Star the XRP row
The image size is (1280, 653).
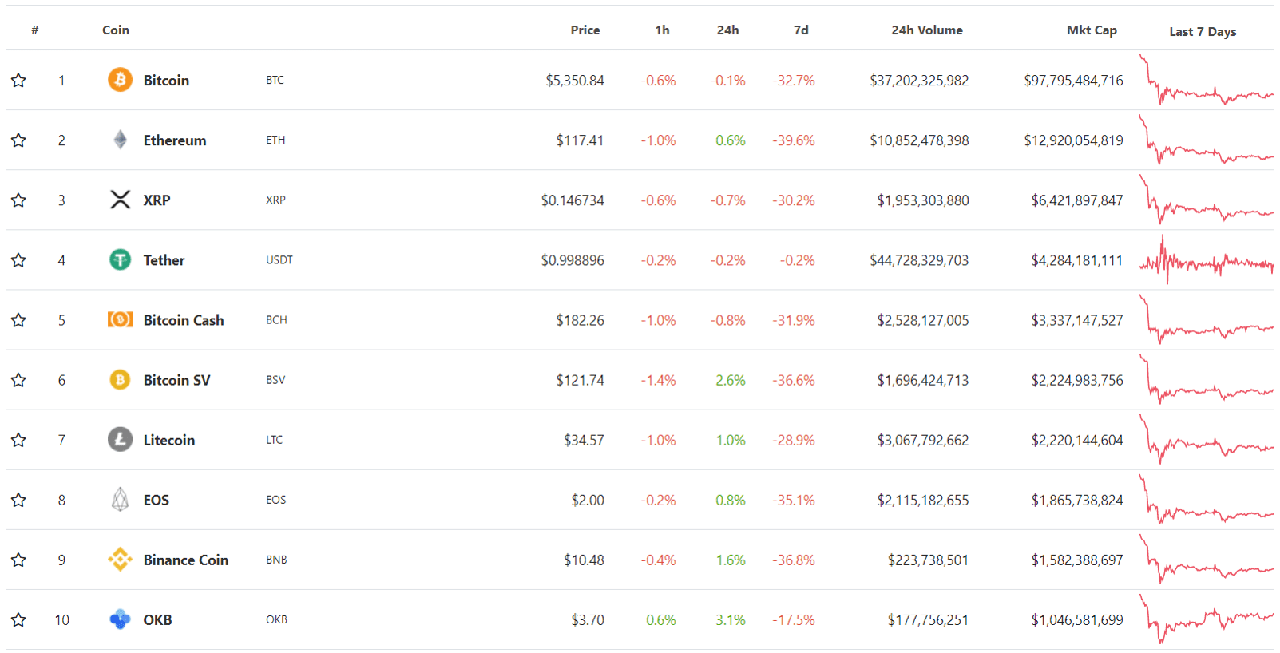pos(18,200)
